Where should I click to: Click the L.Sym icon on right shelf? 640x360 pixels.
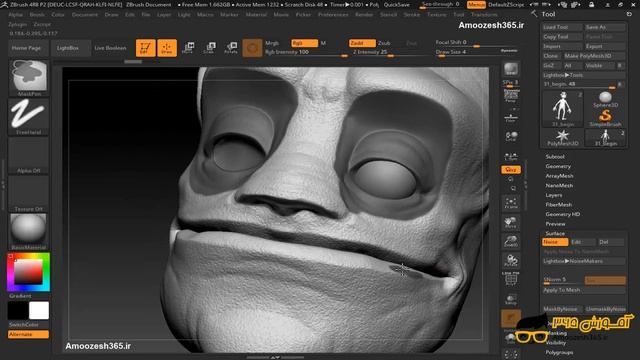pos(511,156)
